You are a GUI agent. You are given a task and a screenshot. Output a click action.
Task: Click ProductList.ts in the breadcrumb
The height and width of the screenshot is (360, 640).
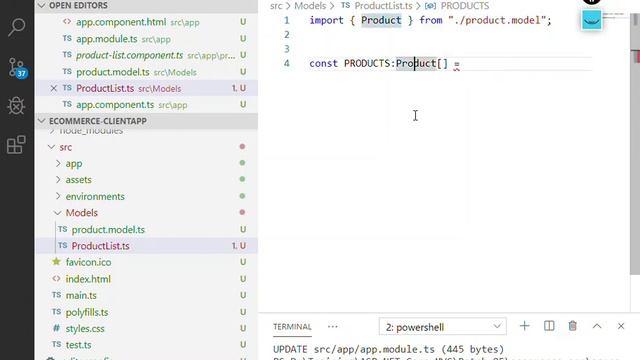click(x=383, y=6)
